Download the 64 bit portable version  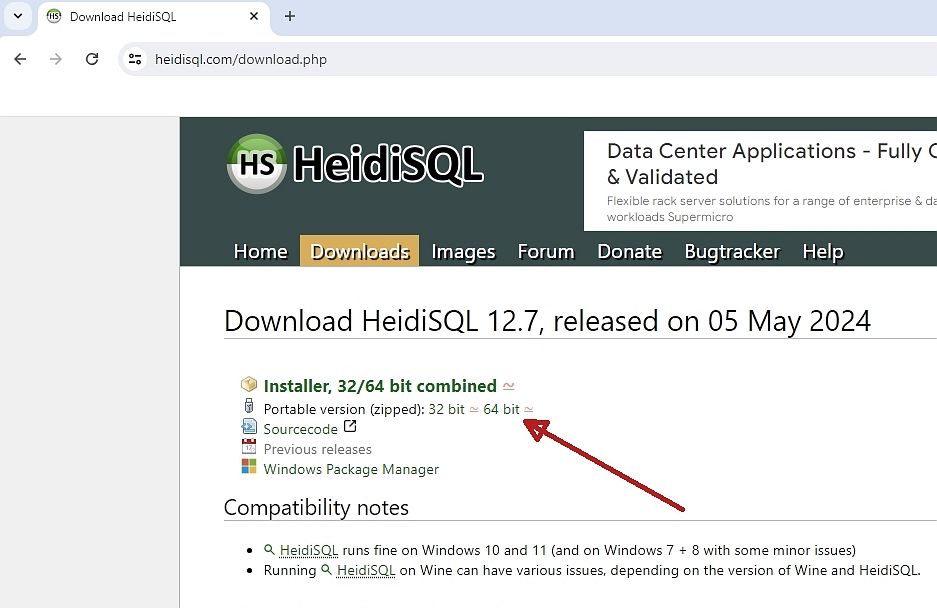[501, 409]
